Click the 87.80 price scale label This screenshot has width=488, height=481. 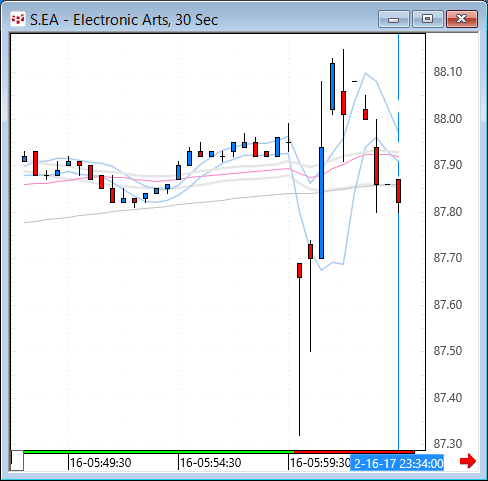point(448,212)
